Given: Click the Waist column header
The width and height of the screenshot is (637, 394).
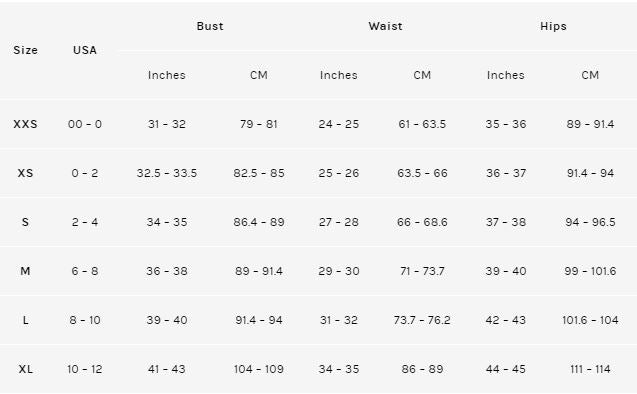Looking at the screenshot, I should point(385,26).
